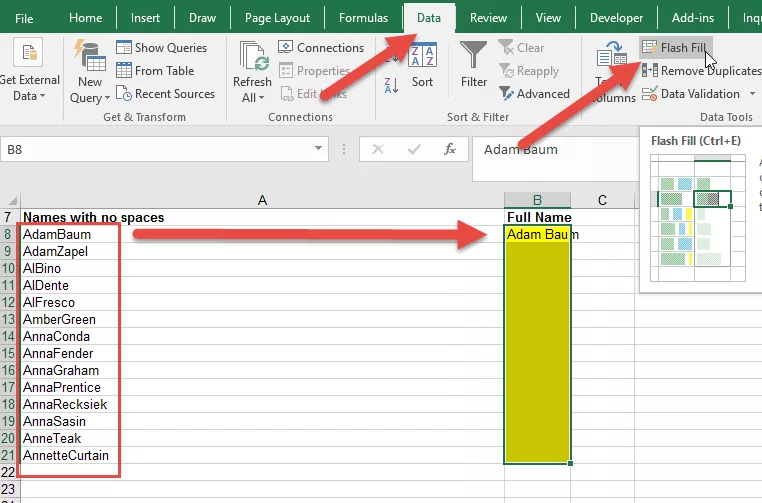The height and width of the screenshot is (503, 762).
Task: Select row 22 header
Action: (x=8, y=472)
